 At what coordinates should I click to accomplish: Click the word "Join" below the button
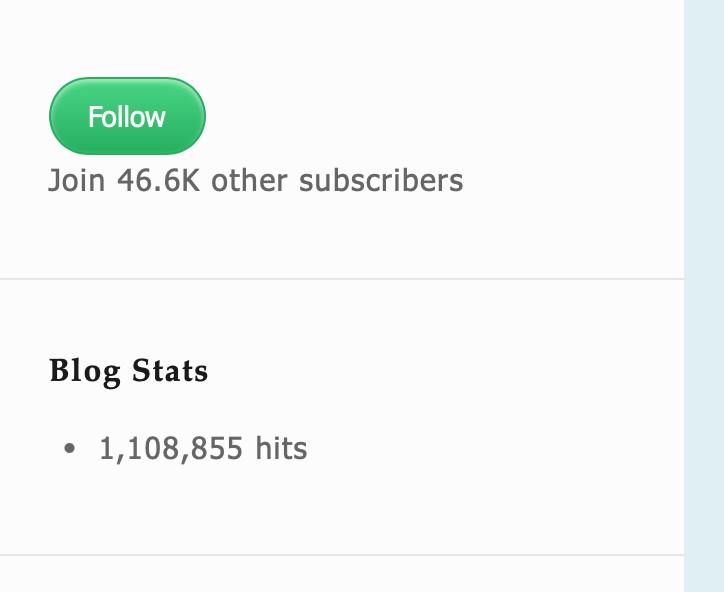tap(77, 181)
